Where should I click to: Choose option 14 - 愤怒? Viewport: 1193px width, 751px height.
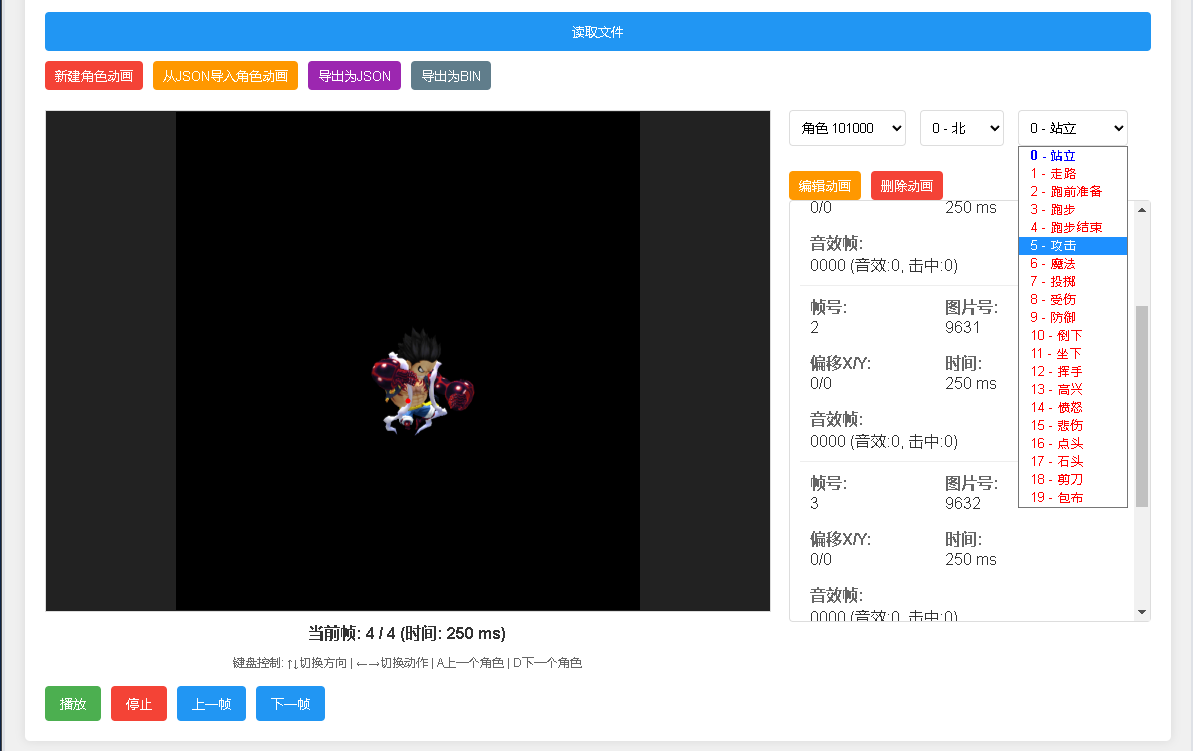pos(1073,408)
